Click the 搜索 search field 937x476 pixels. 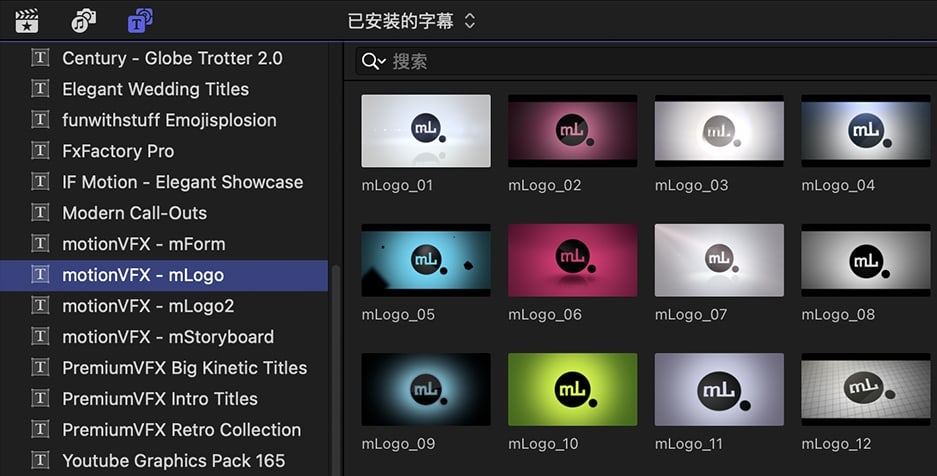pyautogui.click(x=646, y=61)
